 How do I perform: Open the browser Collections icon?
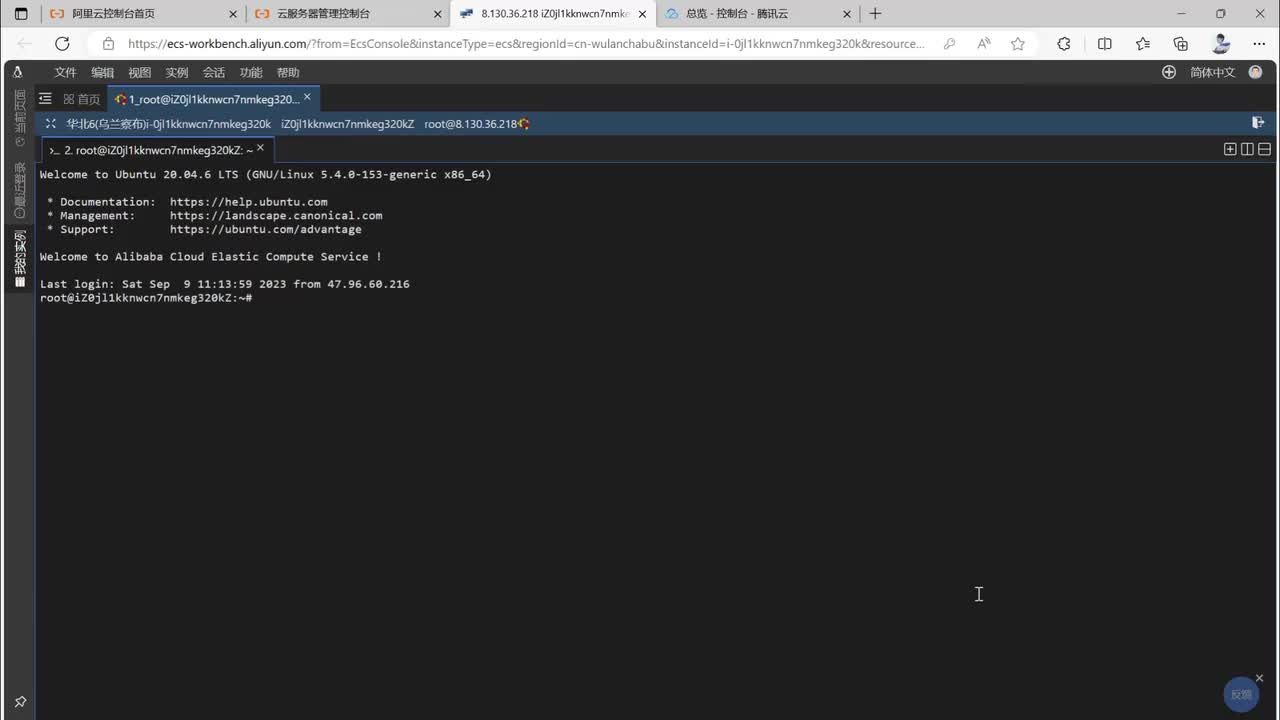click(1181, 44)
